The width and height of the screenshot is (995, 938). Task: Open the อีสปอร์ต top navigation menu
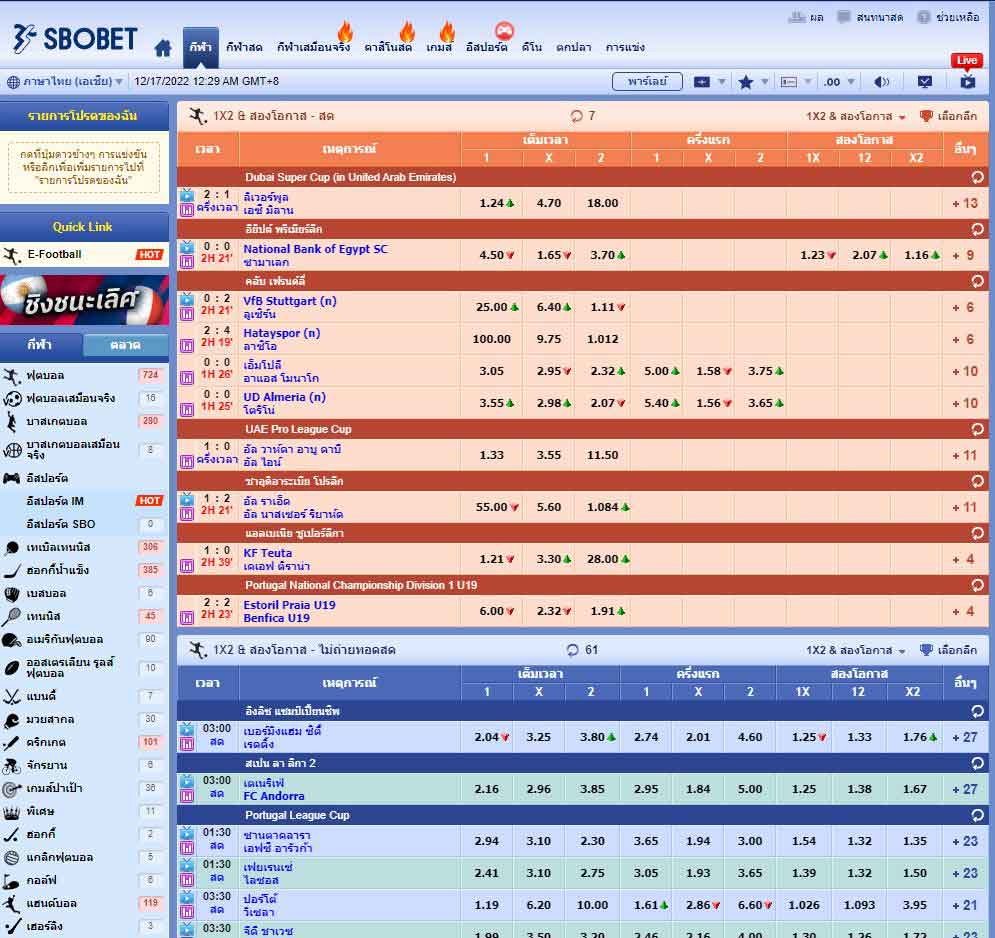click(x=487, y=47)
